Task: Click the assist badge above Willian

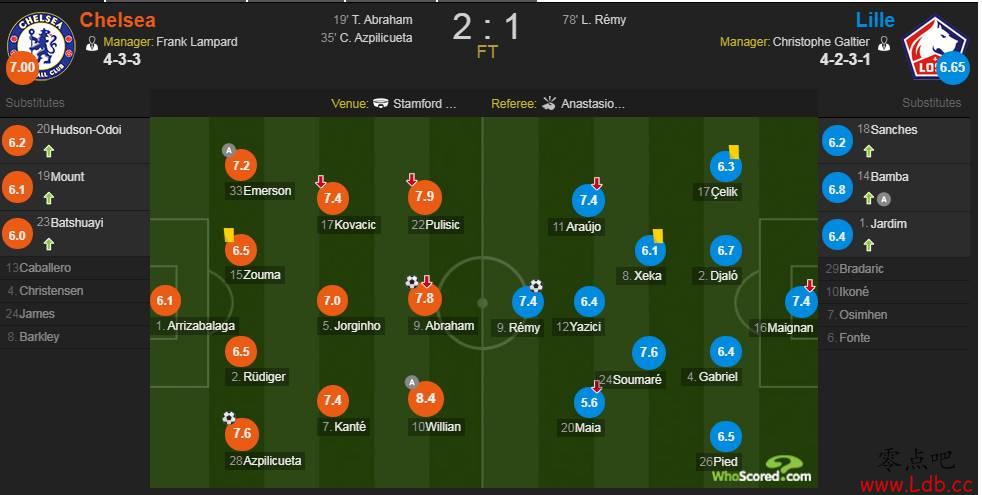Action: point(411,382)
